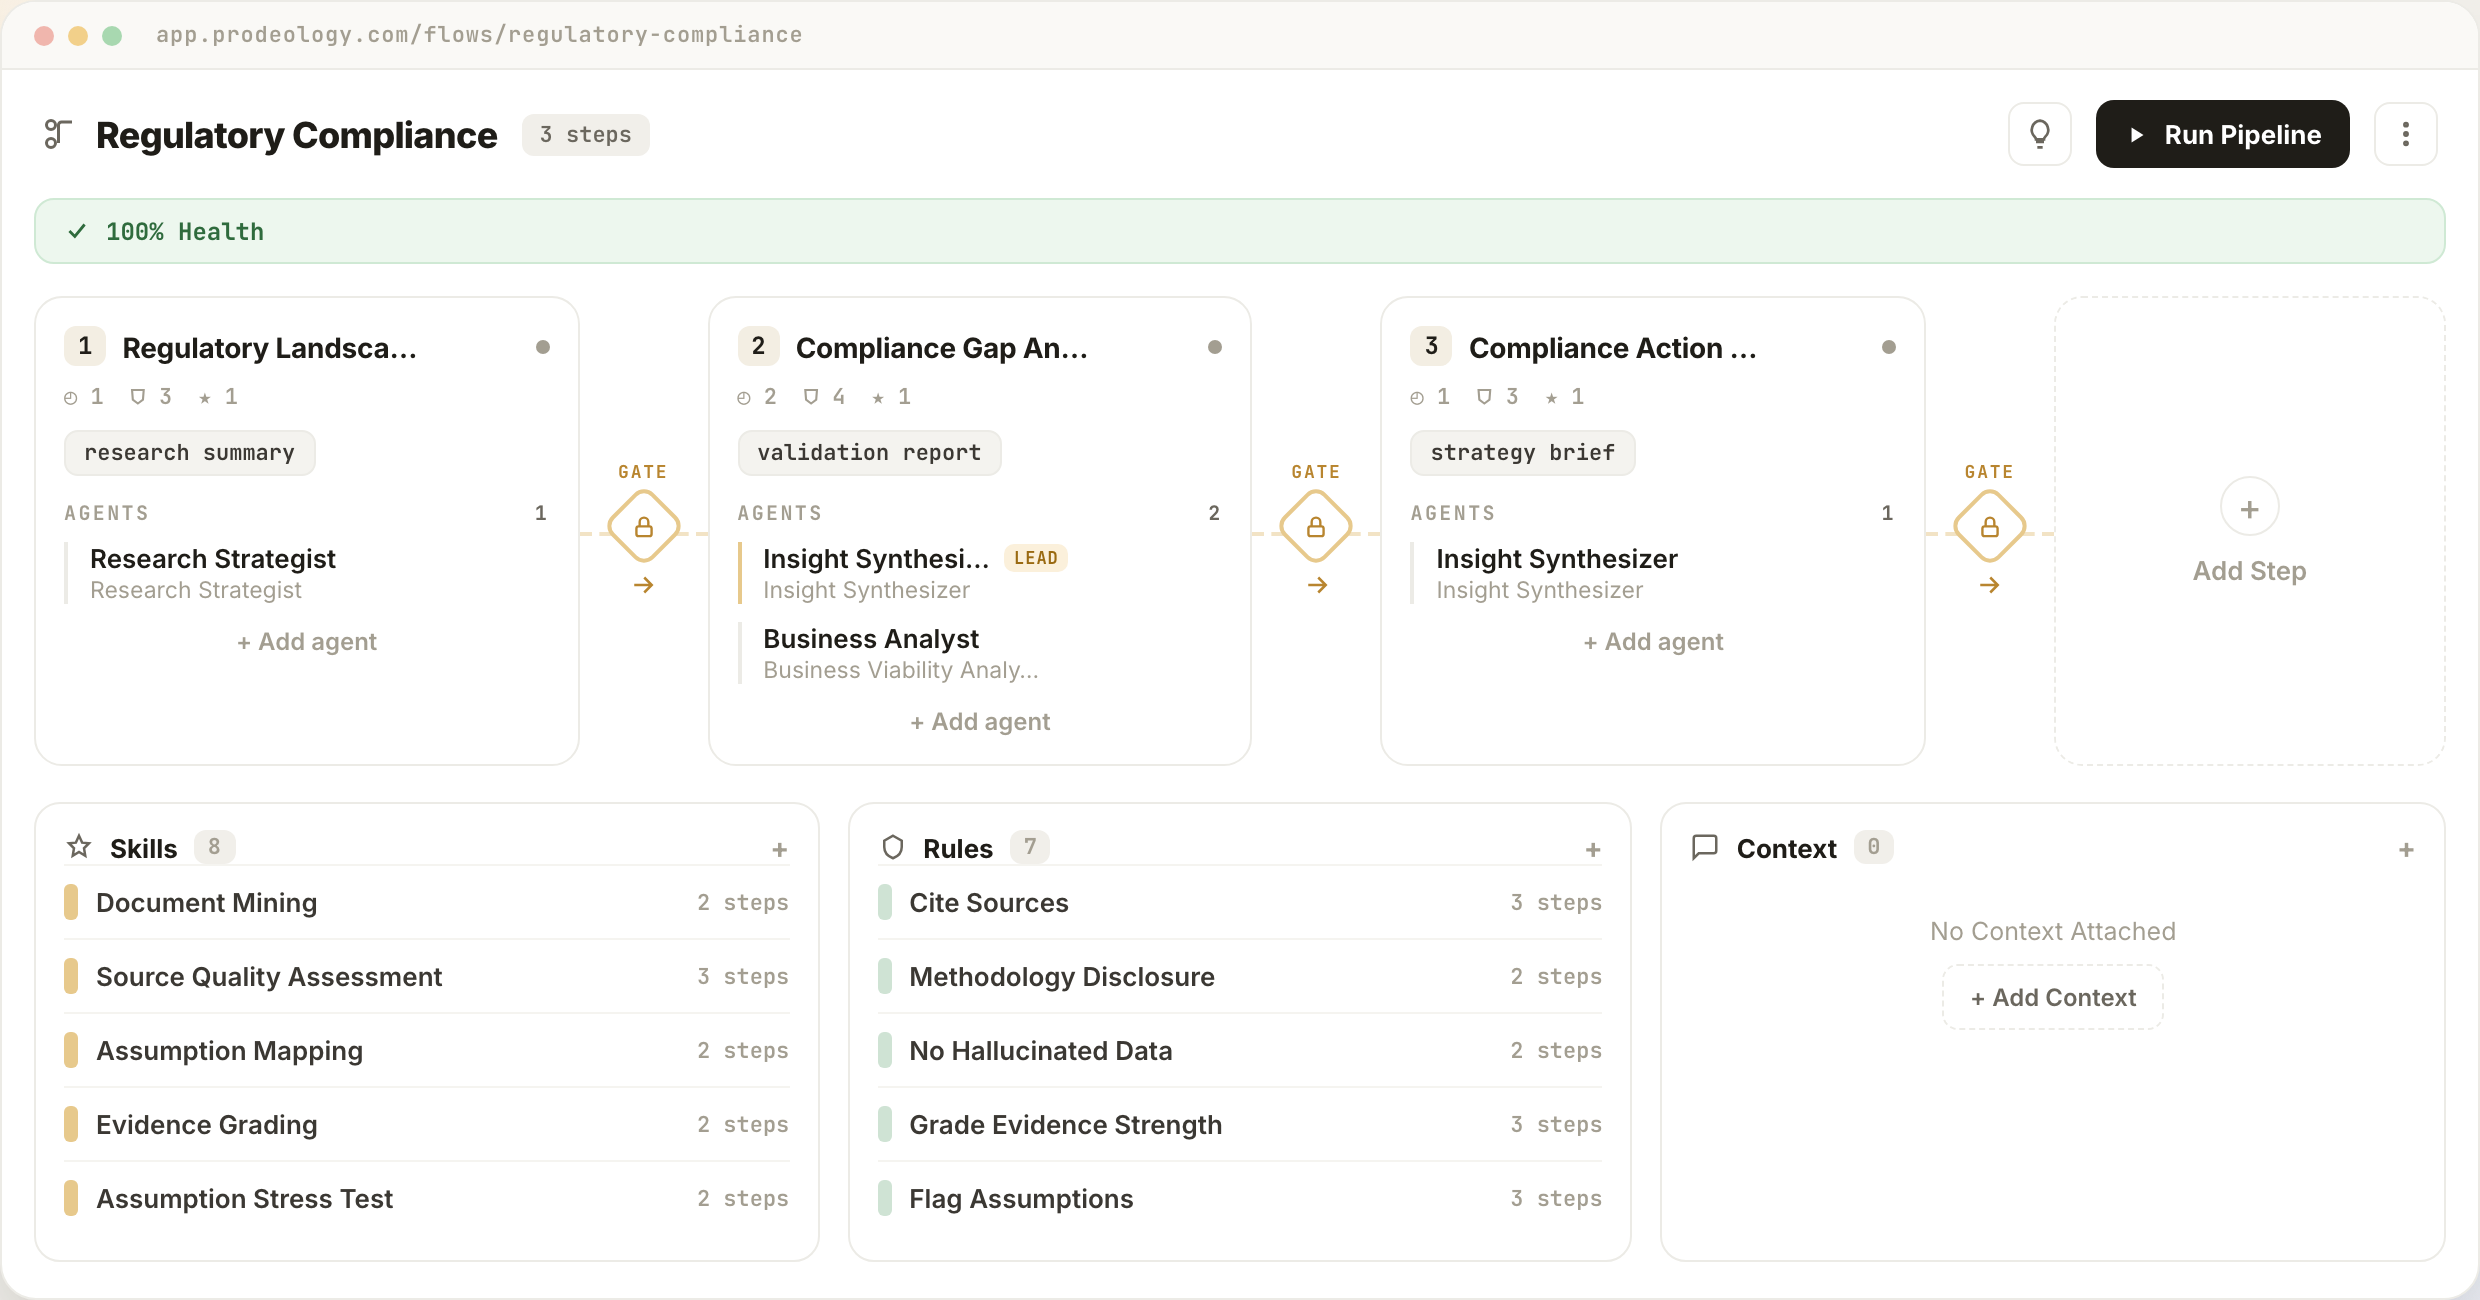Click arrow under second gate
Screen dimensions: 2480x1300
tap(1317, 585)
